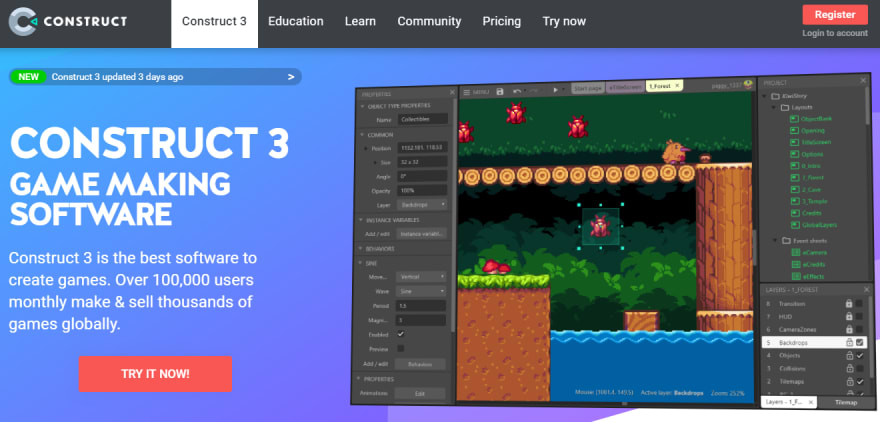Click the lock icon on Backdrops layer
Image resolution: width=880 pixels, height=422 pixels.
[849, 342]
